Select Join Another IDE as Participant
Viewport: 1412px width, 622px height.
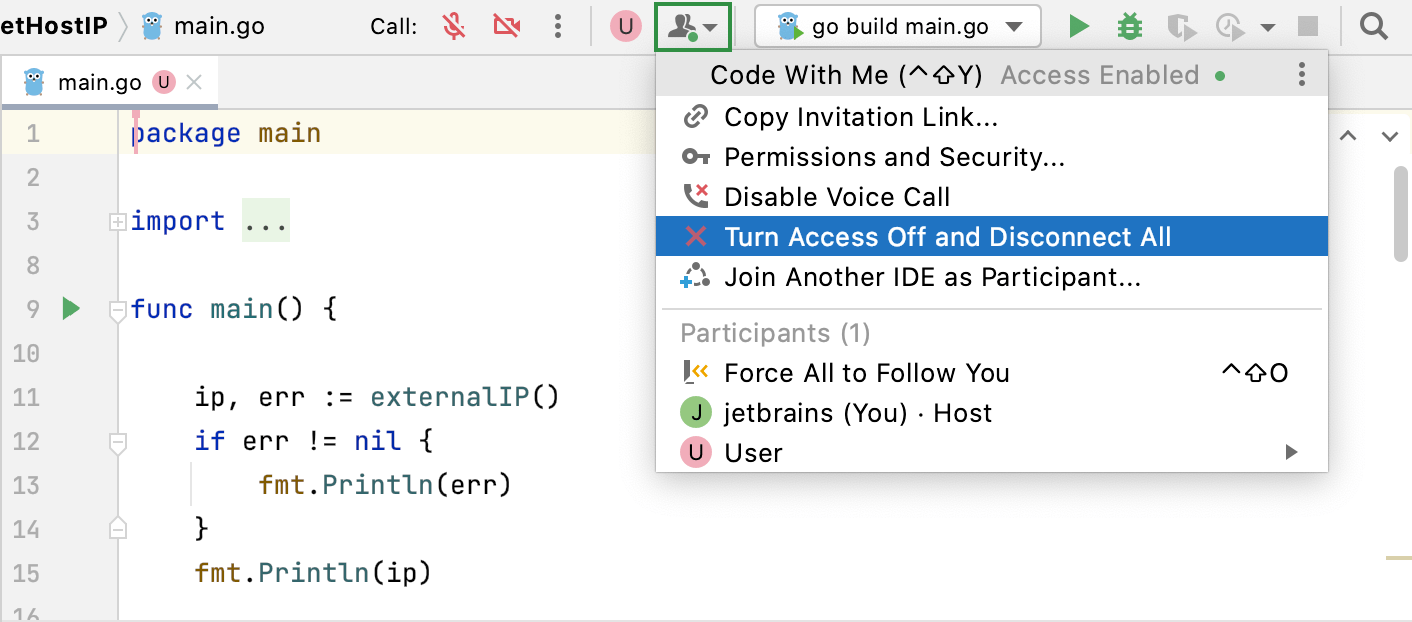(932, 277)
